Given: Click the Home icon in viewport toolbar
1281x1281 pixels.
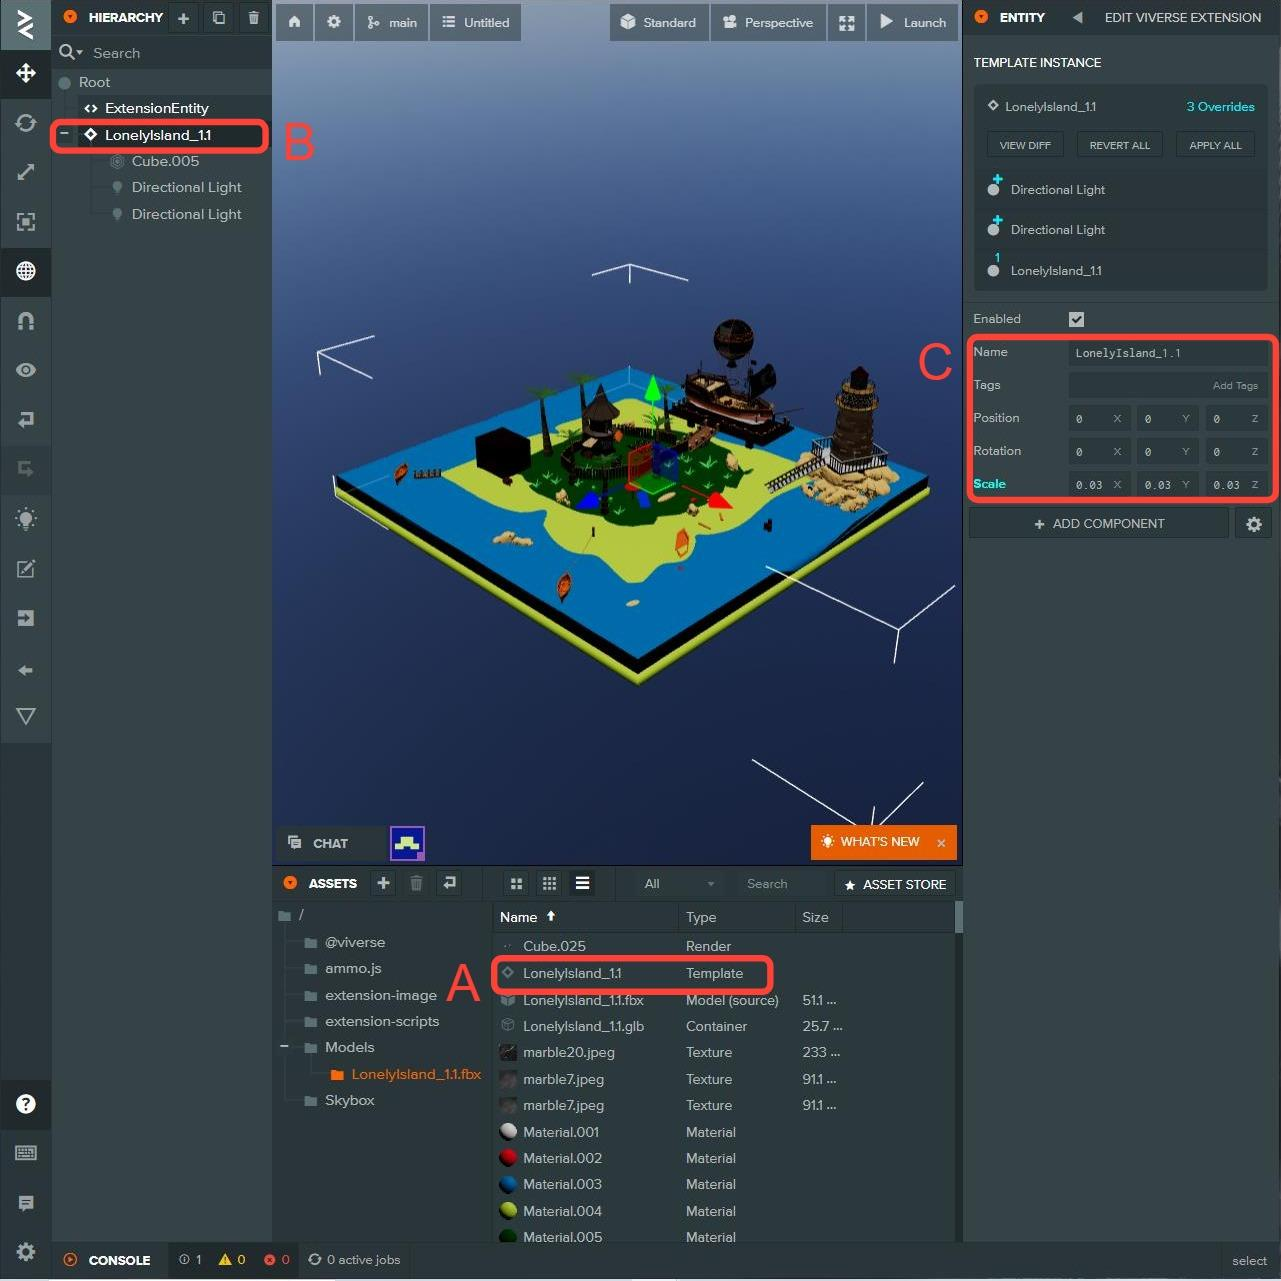Looking at the screenshot, I should 294,22.
